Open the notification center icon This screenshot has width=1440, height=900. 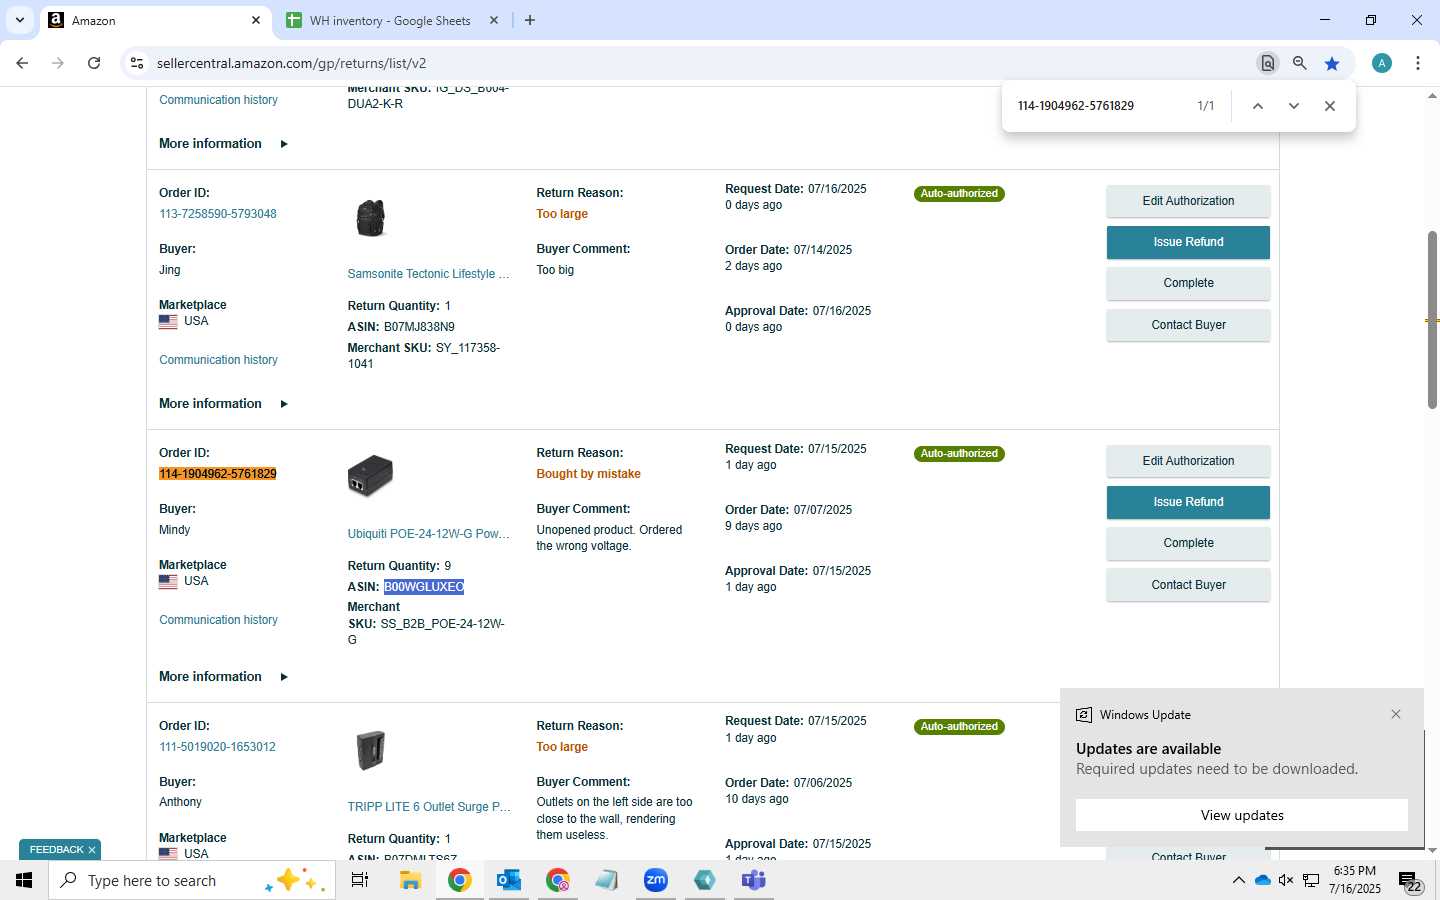1410,881
